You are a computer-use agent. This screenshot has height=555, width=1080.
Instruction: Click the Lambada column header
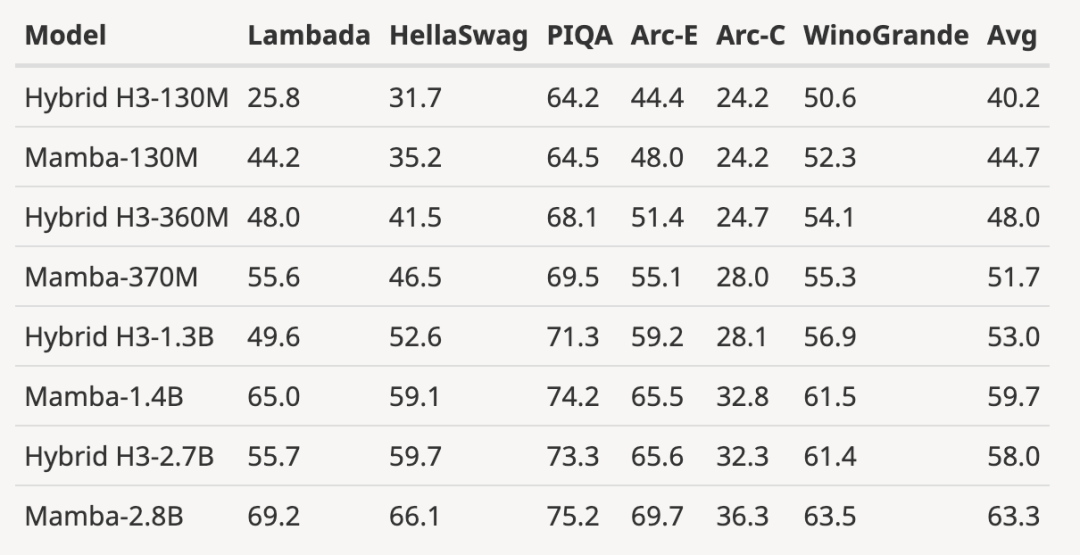pos(308,37)
